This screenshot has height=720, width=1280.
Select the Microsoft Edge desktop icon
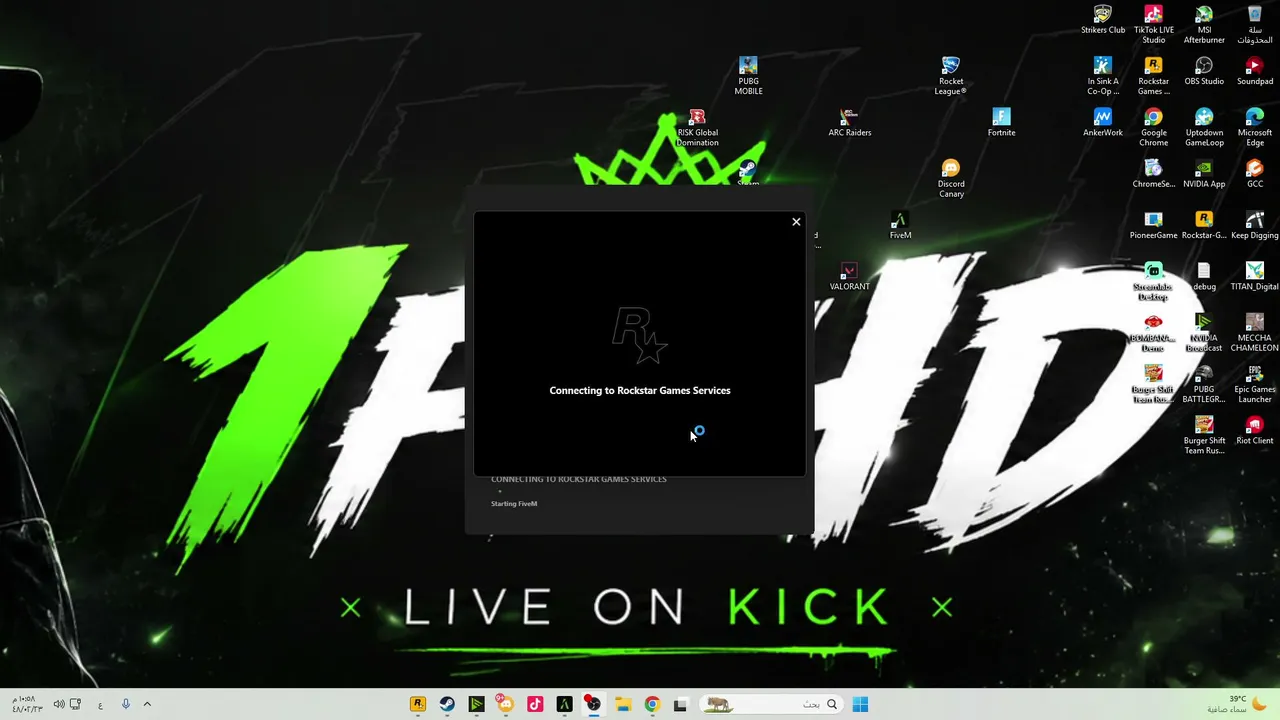point(1255,127)
